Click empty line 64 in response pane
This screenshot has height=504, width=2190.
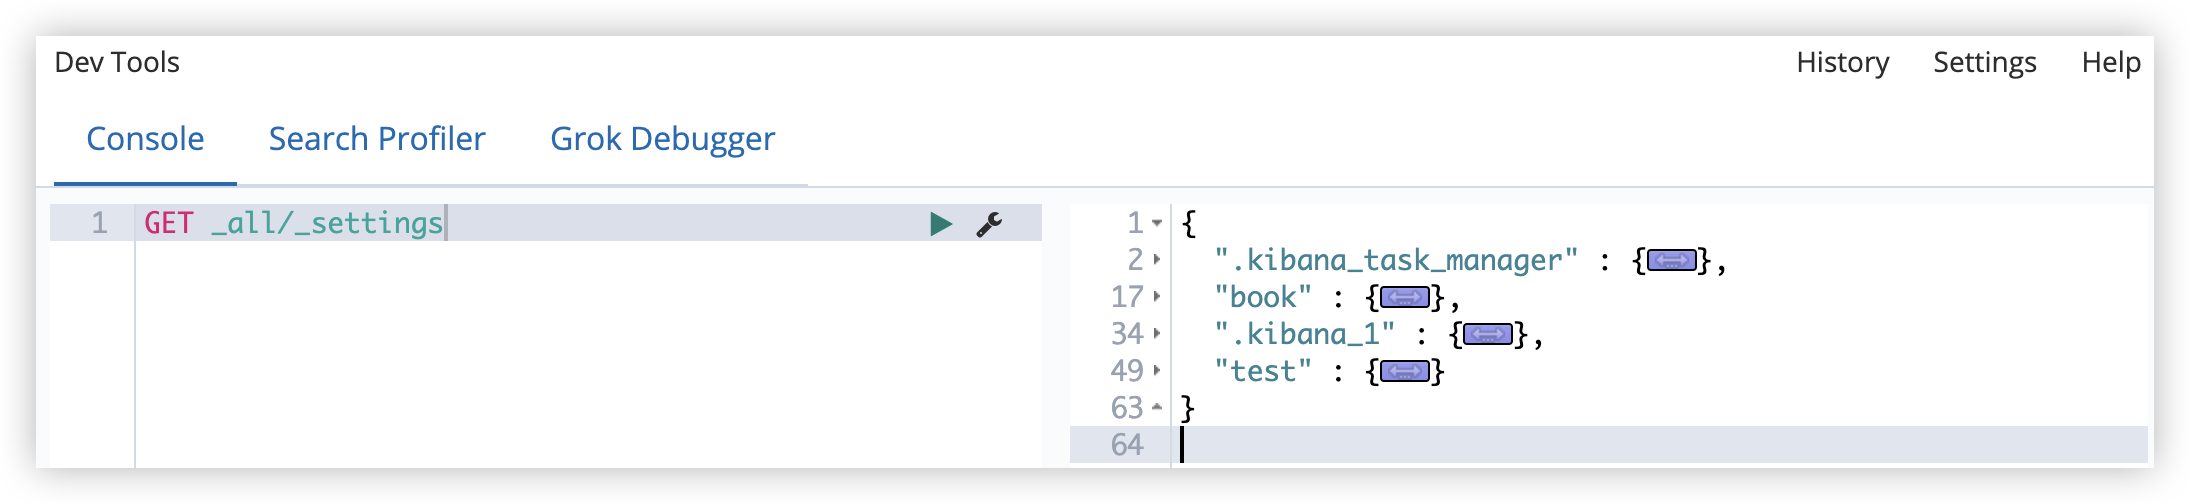1660,445
